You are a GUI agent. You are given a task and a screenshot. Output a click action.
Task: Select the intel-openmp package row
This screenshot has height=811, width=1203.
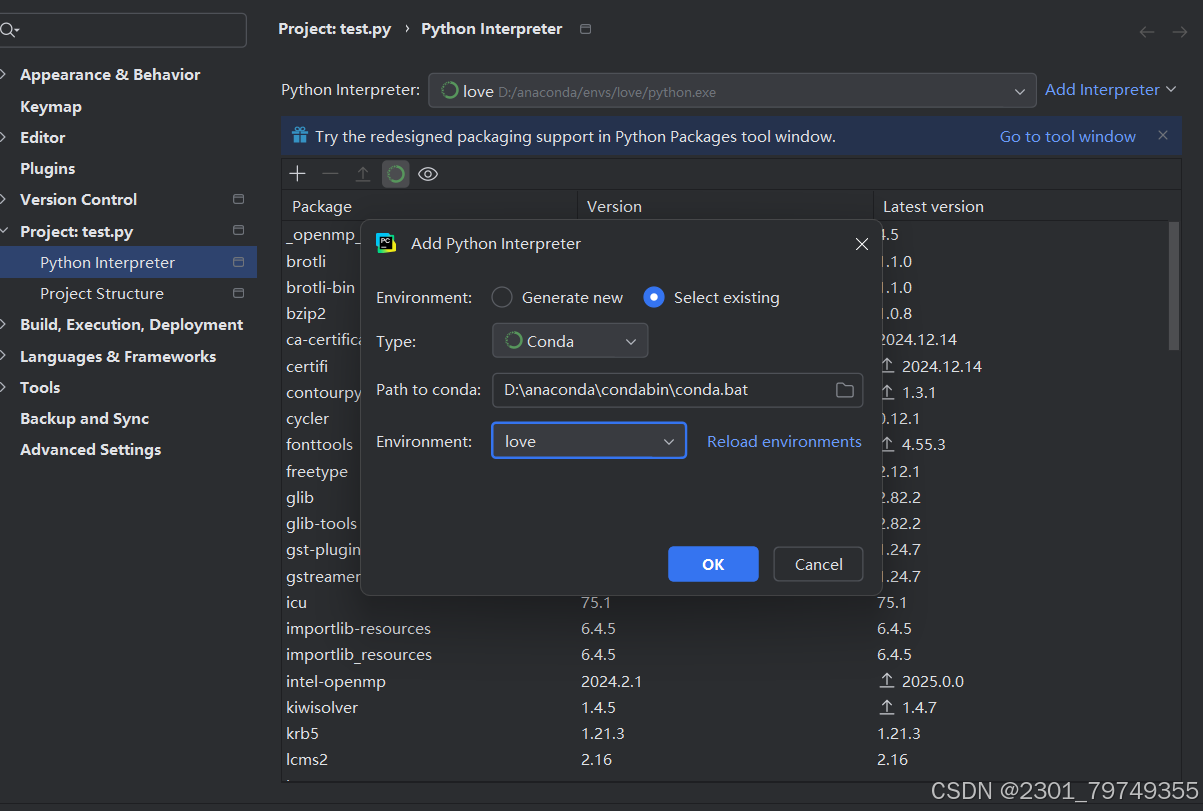pyautogui.click(x=725, y=681)
